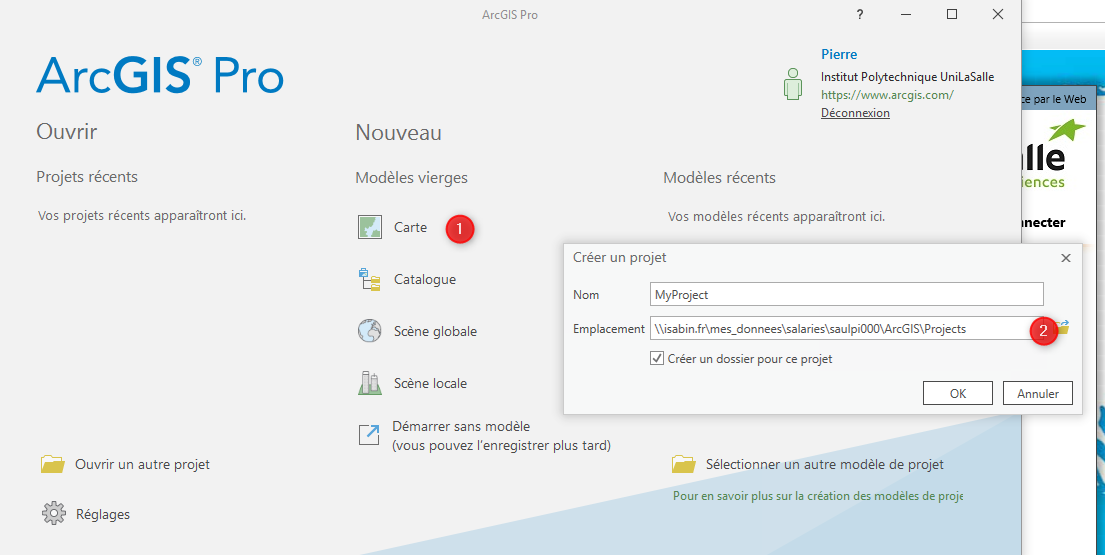Viewport: 1105px width, 555px height.
Task: Click Sélectionner un autre modèle de projet
Action: pos(825,464)
